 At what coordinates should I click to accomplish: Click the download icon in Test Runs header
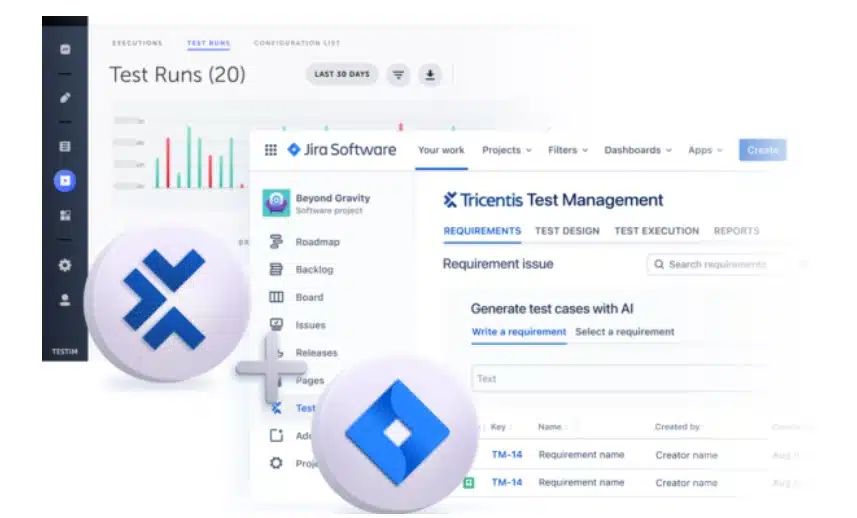[x=429, y=74]
